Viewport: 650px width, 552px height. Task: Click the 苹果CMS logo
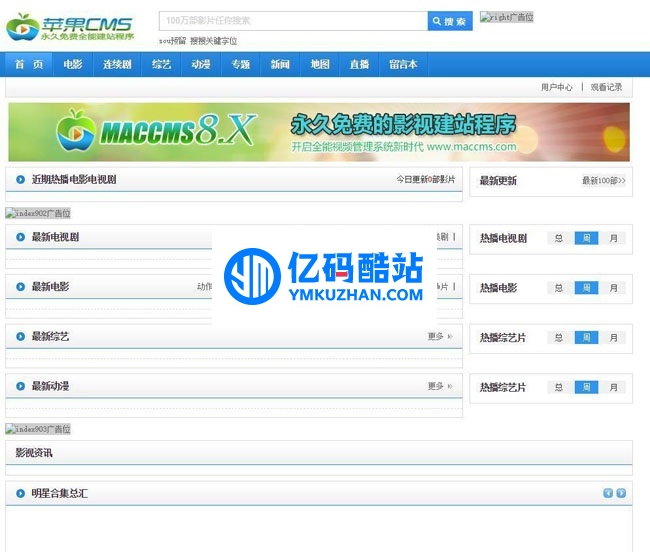(x=70, y=27)
